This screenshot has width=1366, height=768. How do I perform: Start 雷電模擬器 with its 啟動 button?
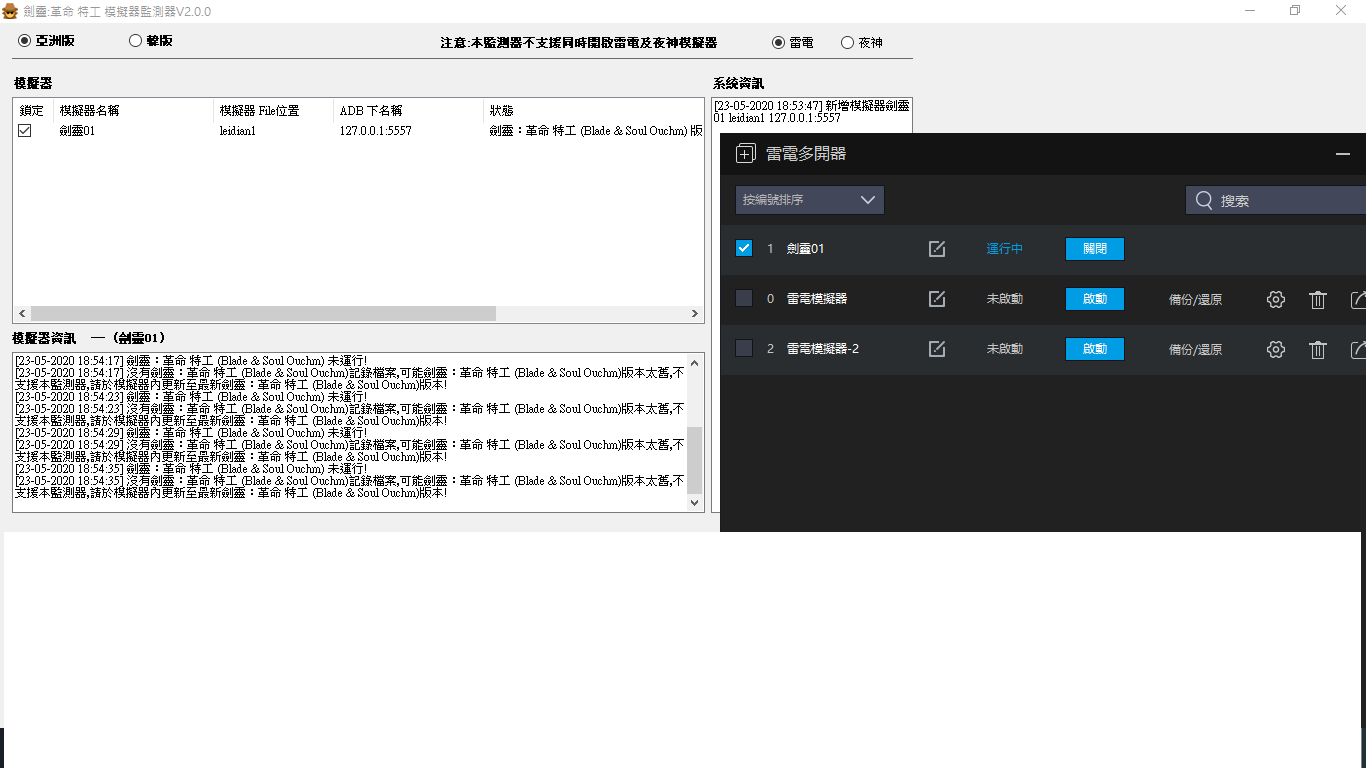1095,299
